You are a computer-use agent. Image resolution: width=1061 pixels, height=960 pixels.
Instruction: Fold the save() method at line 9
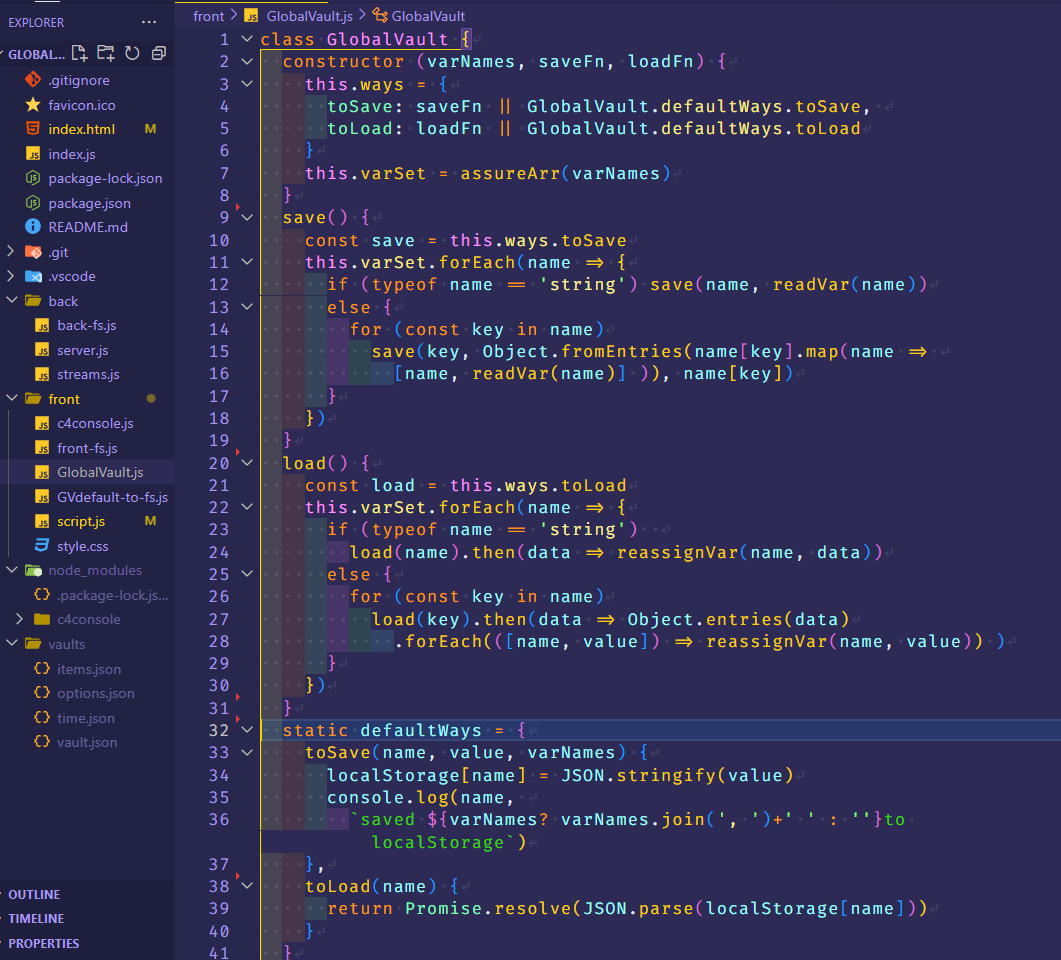pyautogui.click(x=247, y=218)
